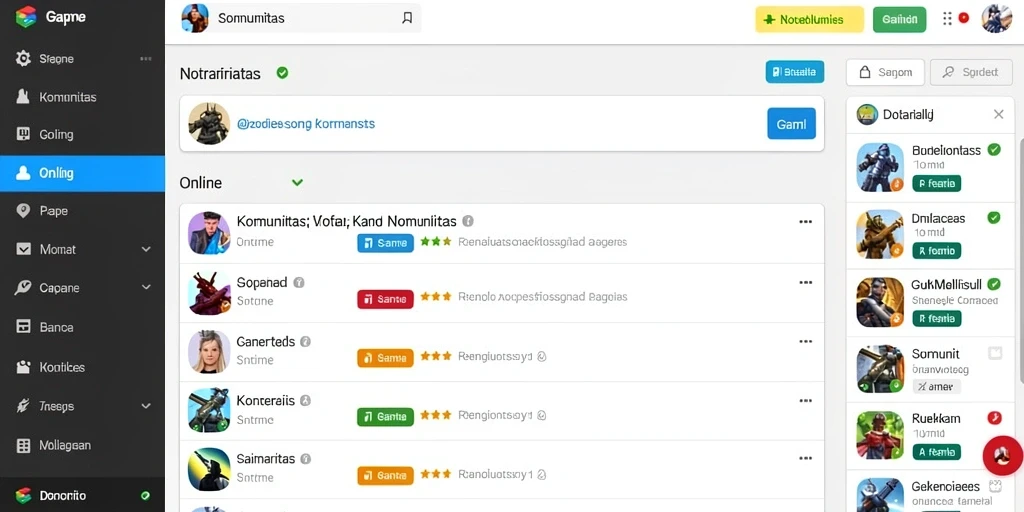The image size is (1024, 512).
Task: Collapse the Online section green chevron
Action: [x=297, y=183]
